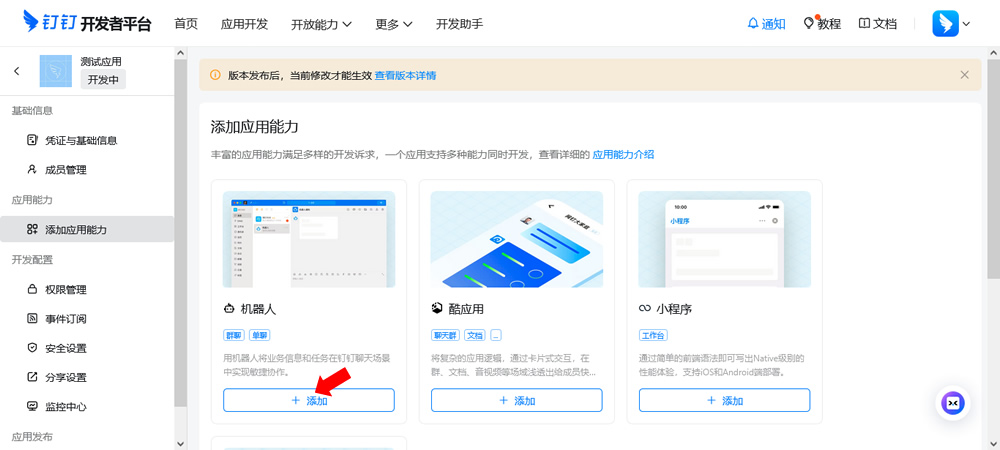This screenshot has height=450, width=1000.
Task: Open the user avatar dropdown
Action: pos(951,23)
